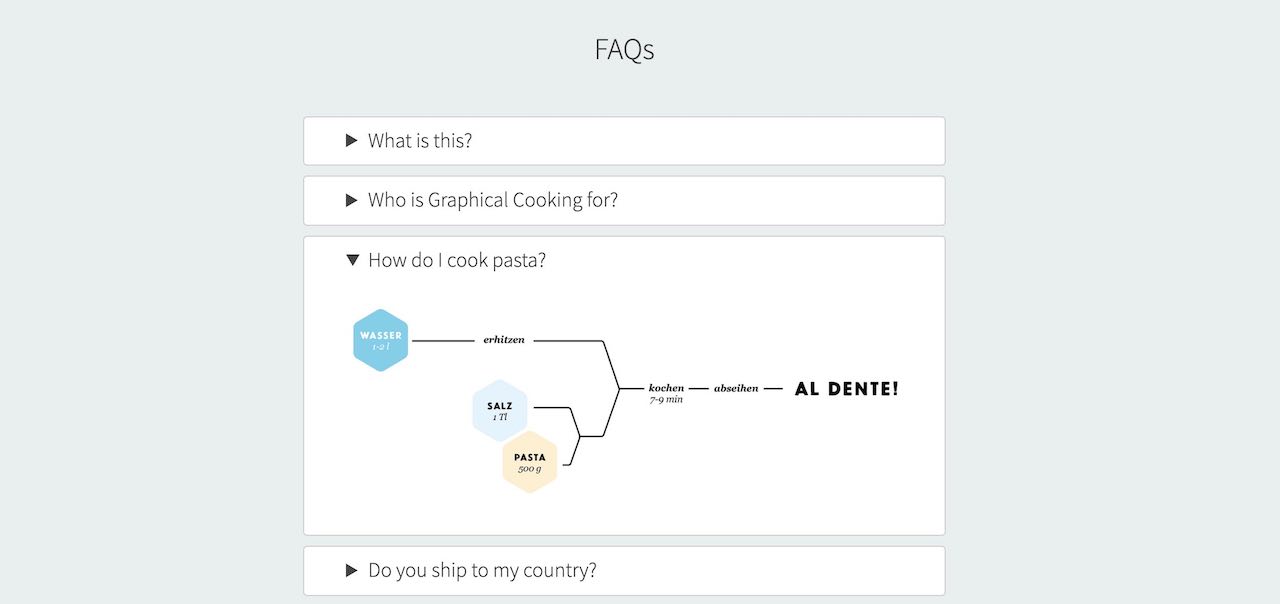Click the "AL DENTE!" result text
Viewport: 1280px width, 604px height.
point(846,389)
